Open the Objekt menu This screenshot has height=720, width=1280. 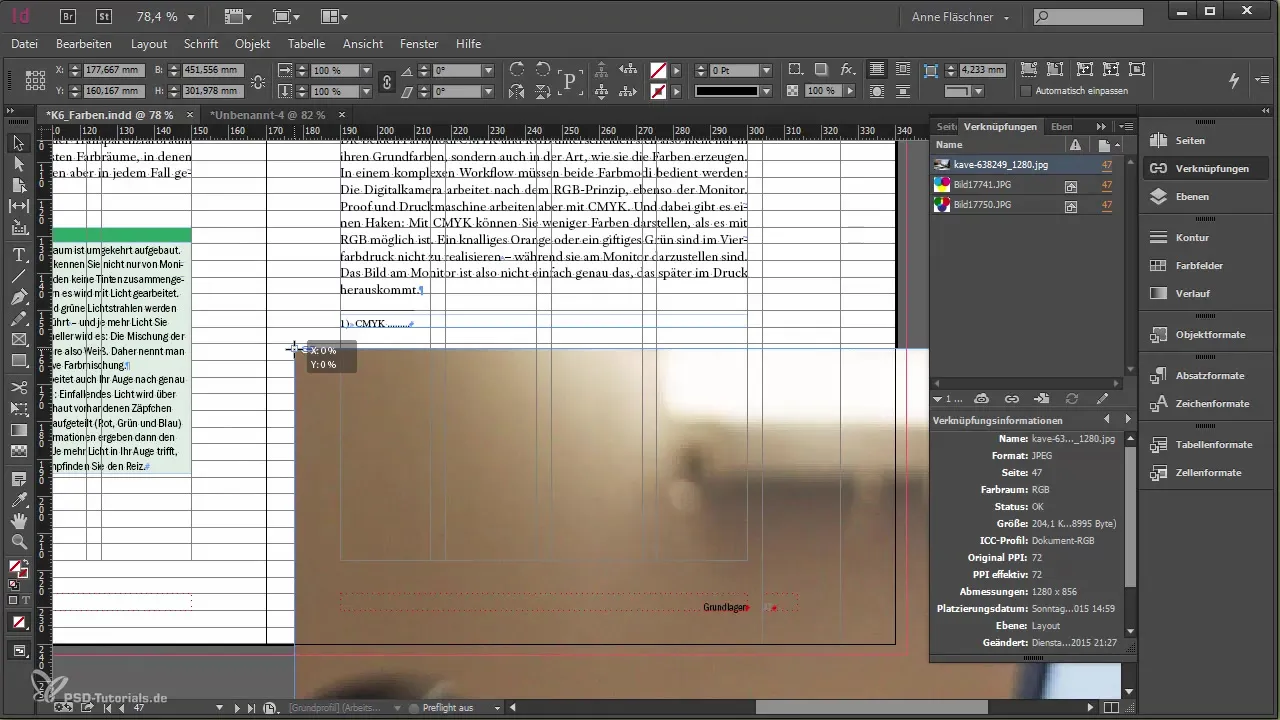(253, 44)
